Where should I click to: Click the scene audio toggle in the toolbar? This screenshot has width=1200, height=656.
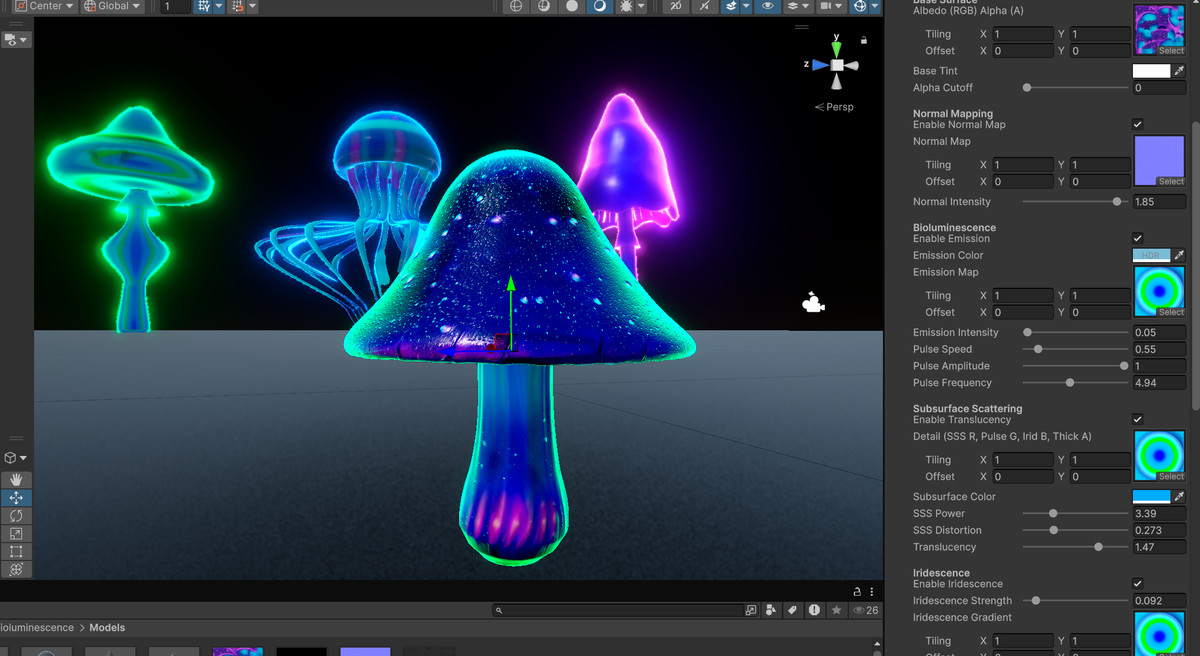coord(703,7)
